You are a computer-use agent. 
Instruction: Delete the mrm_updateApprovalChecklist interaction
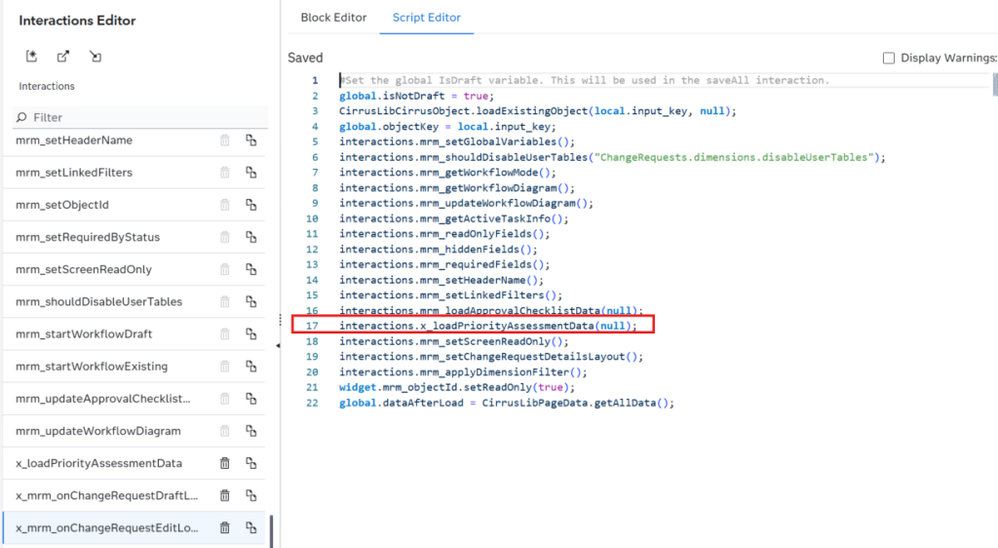[225, 399]
